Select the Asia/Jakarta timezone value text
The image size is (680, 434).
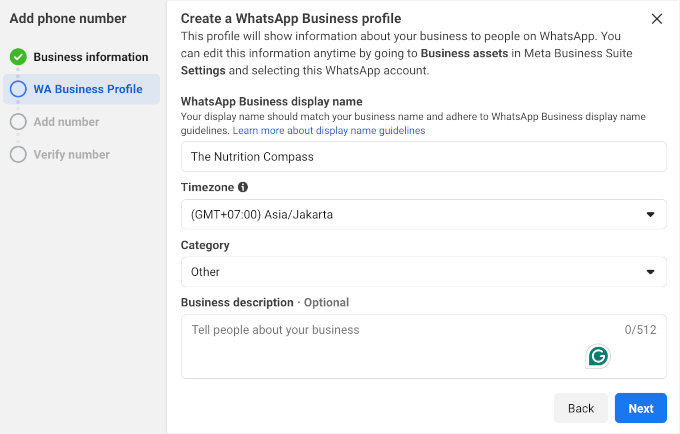coord(262,215)
